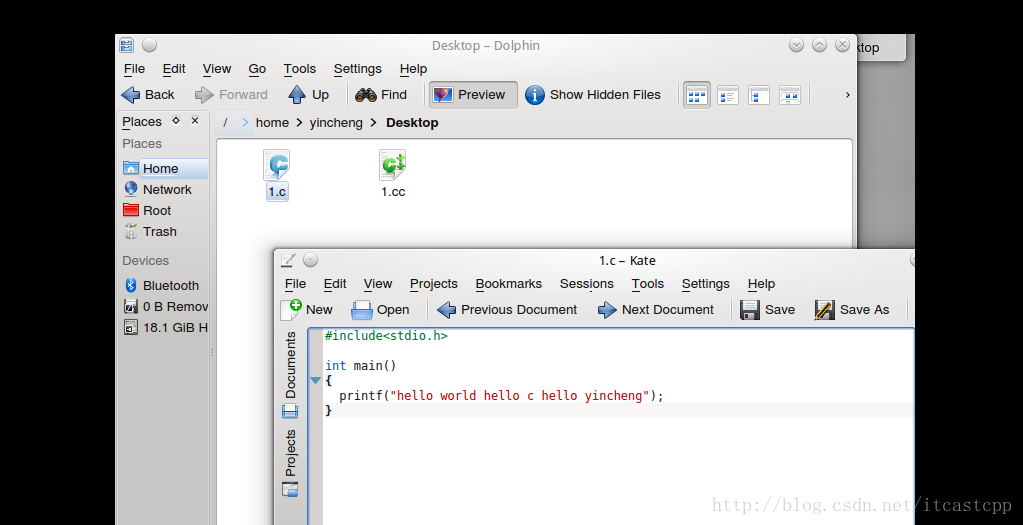The width and height of the screenshot is (1023, 525).
Task: Expand breadcrumb arrow after root slash
Action: (x=245, y=123)
